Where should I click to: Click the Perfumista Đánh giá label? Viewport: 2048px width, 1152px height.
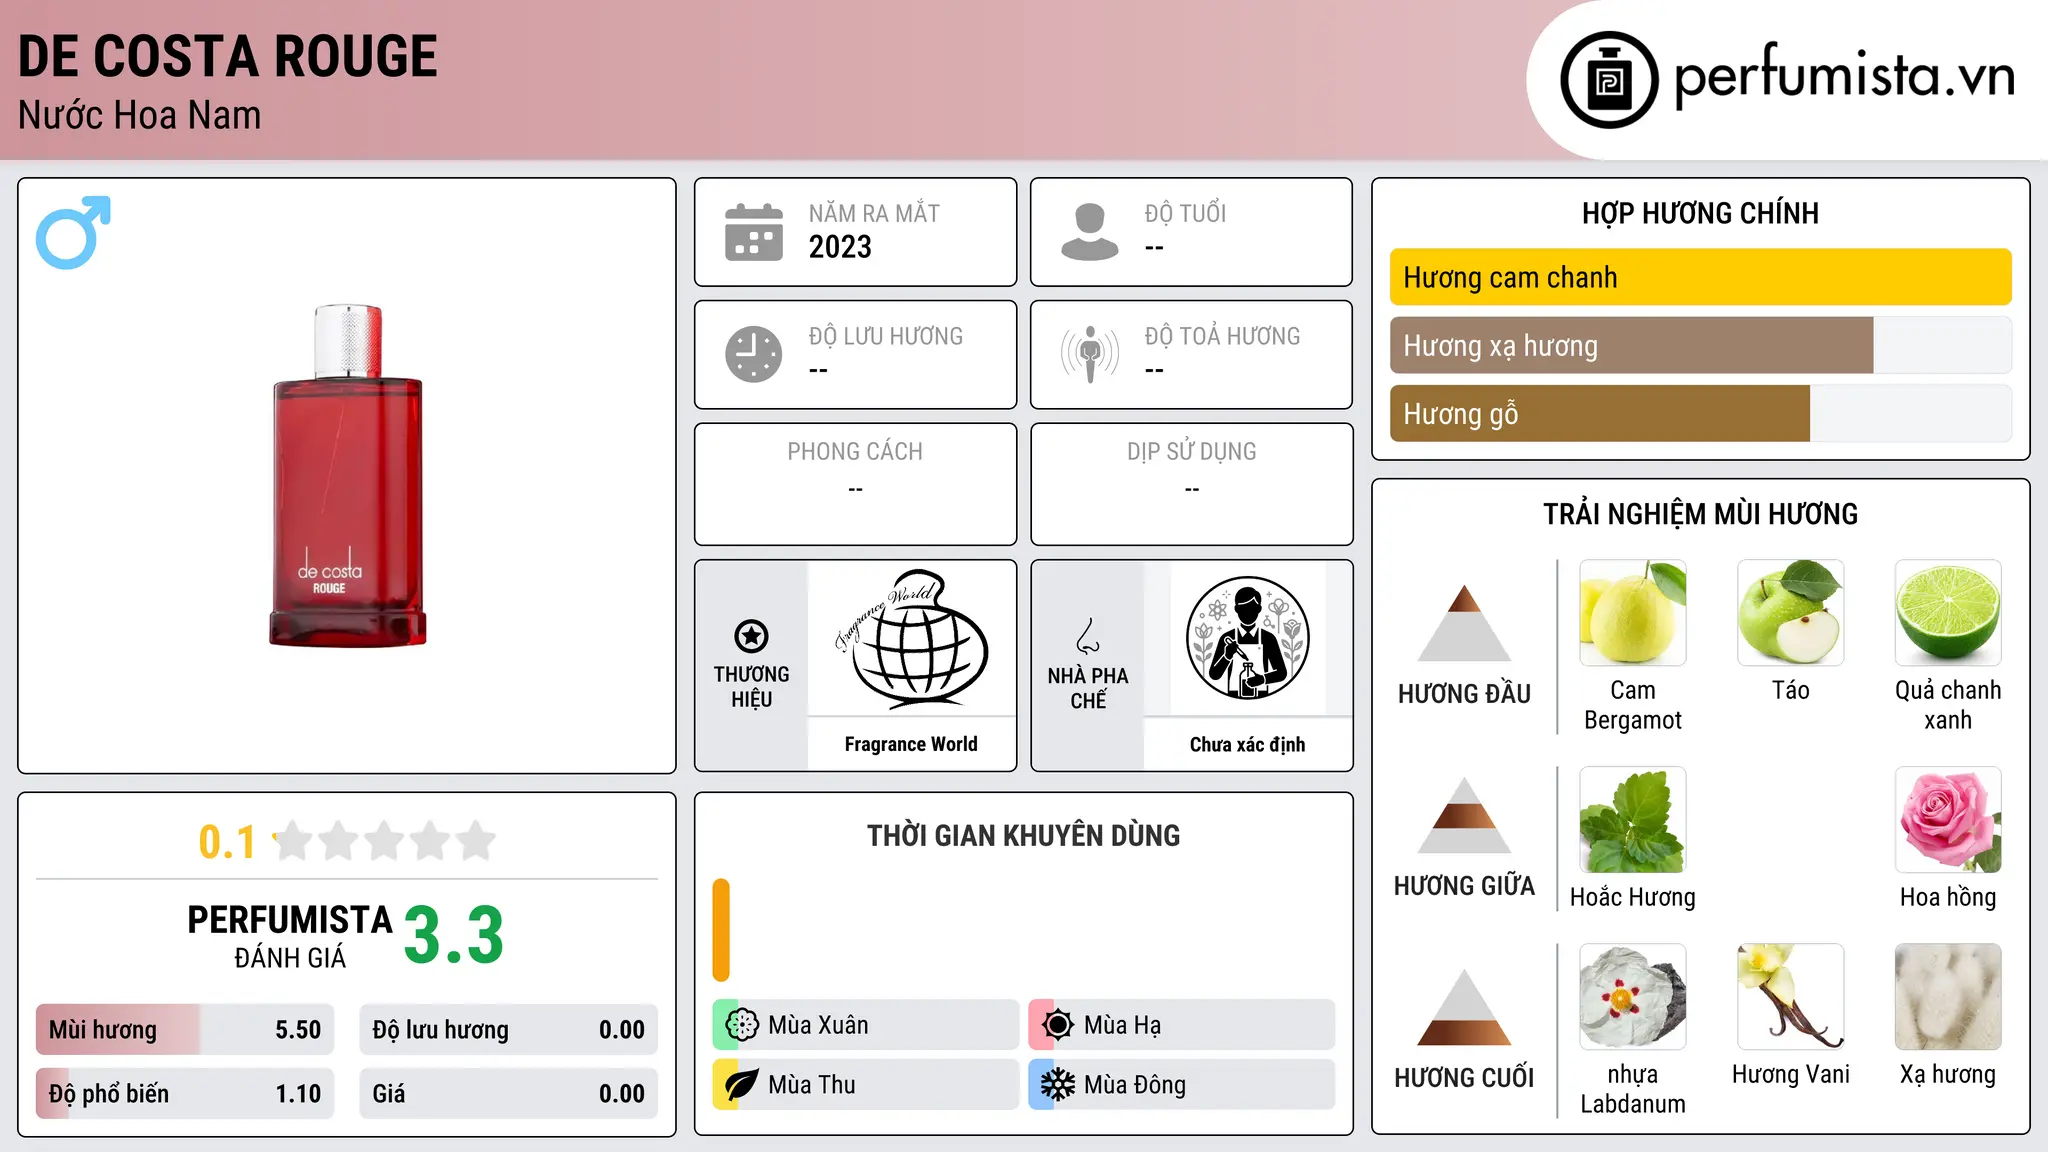coord(290,936)
